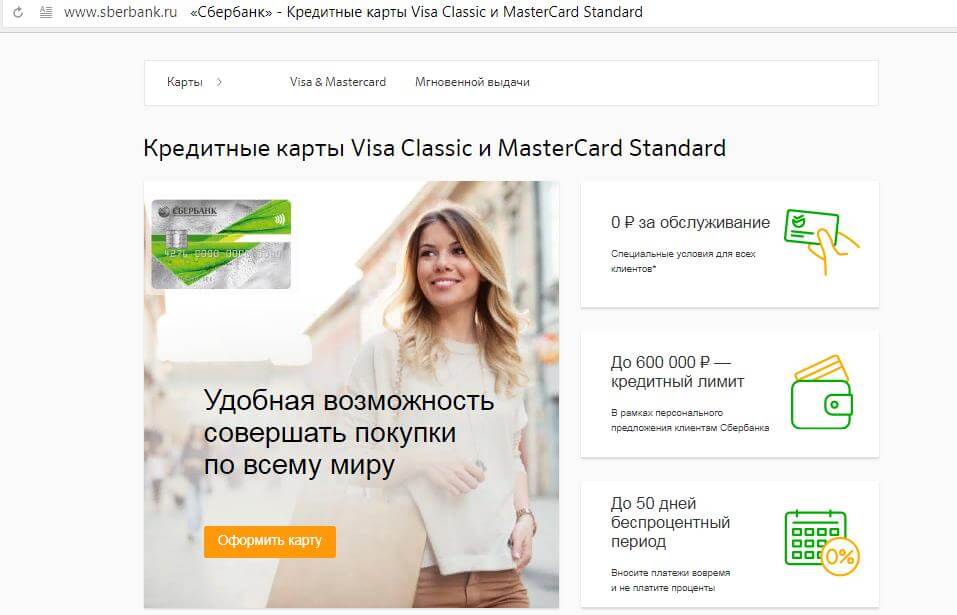Click the browser reload icon

point(18,12)
